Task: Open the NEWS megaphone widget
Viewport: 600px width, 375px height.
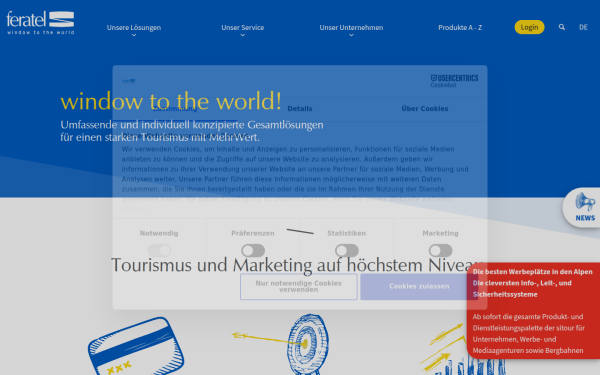Action: pyautogui.click(x=583, y=207)
